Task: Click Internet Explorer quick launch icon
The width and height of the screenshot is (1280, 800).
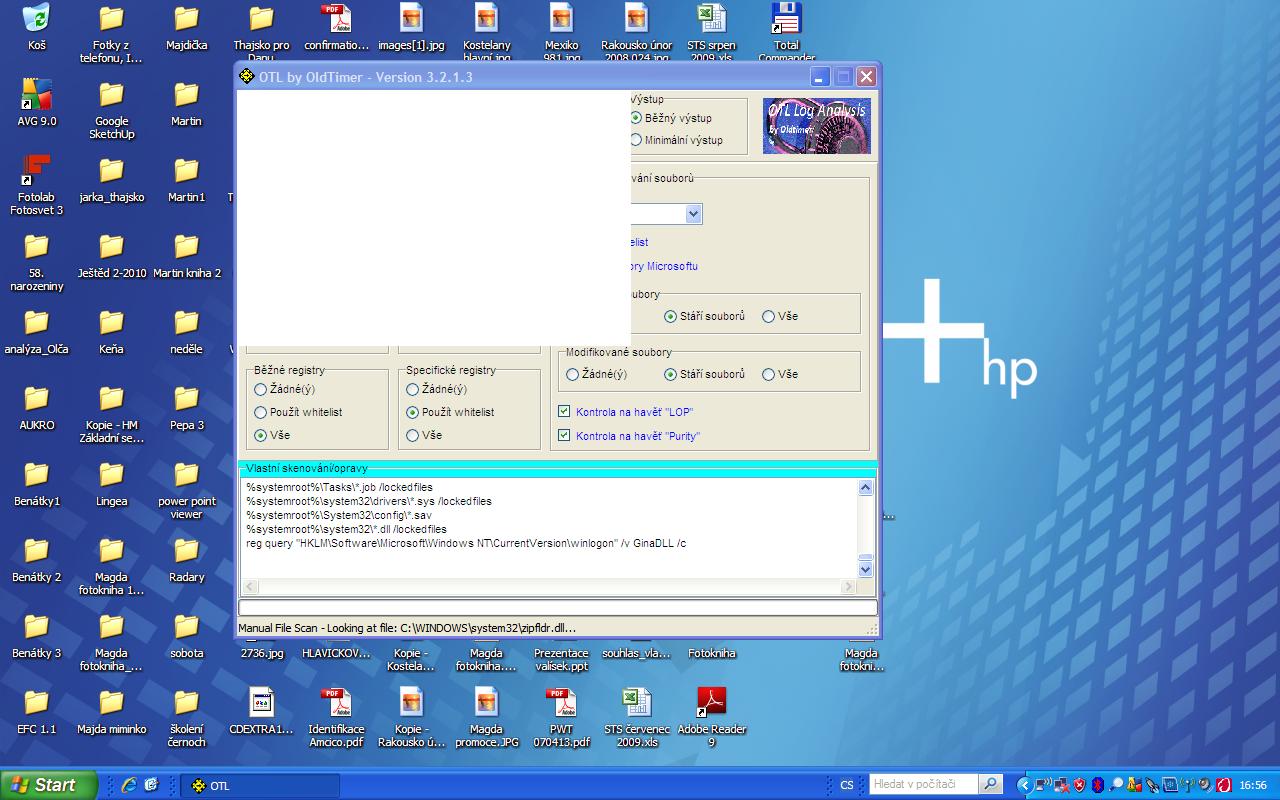Action: pos(128,785)
